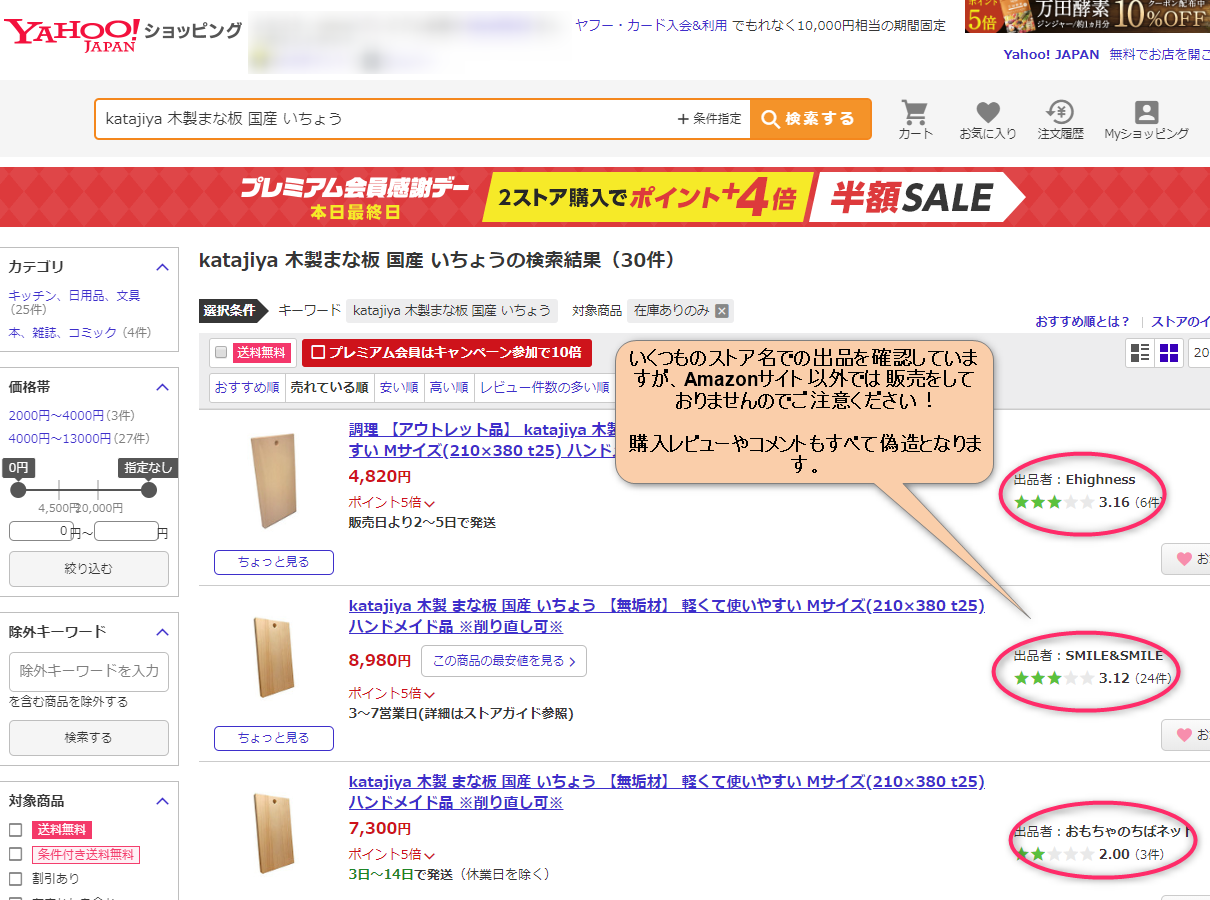1210x900 pixels.
Task: Focus the minimum price input box
Action: 41,531
